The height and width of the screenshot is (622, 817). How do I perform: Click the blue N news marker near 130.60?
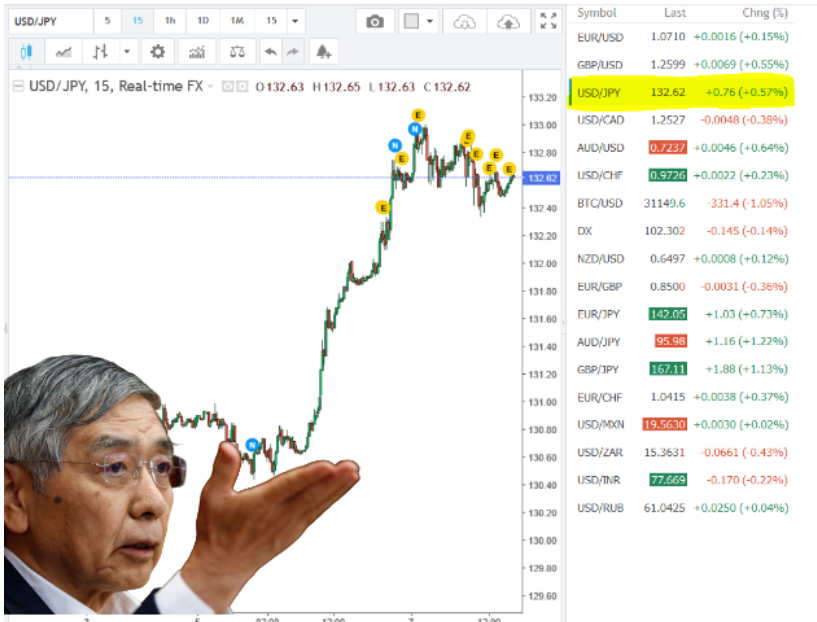[252, 445]
